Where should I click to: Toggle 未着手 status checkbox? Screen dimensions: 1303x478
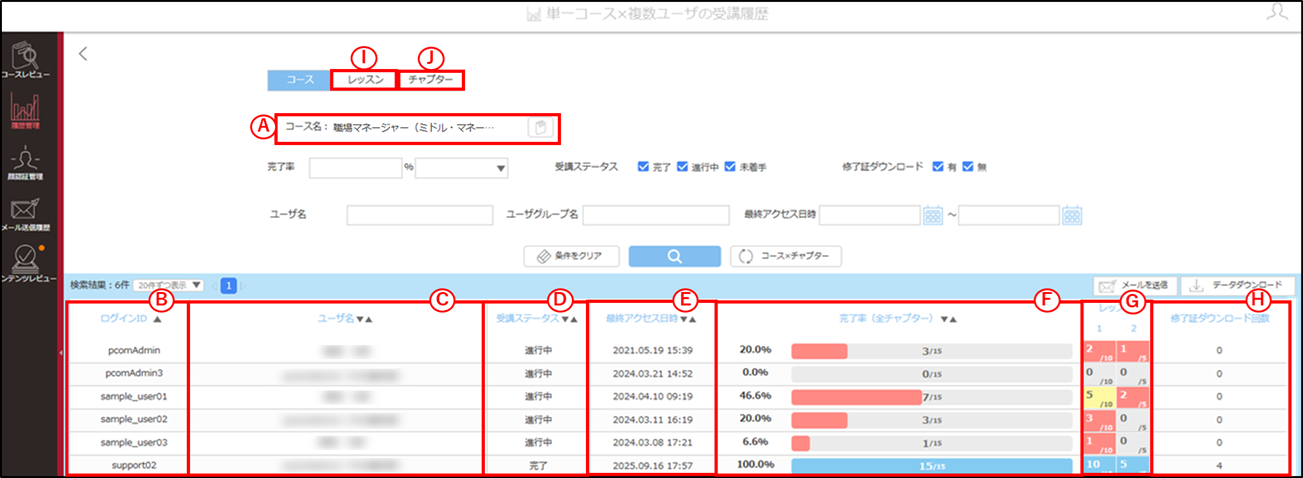(x=731, y=167)
